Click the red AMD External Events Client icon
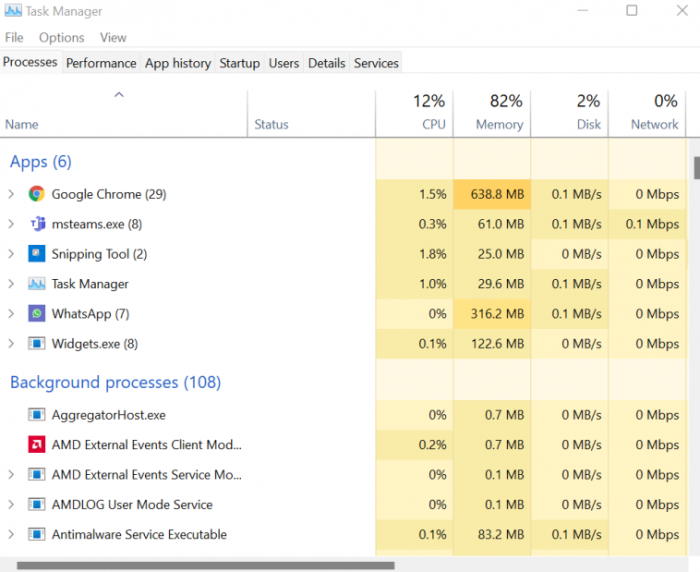Image resolution: width=700 pixels, height=572 pixels. pos(37,445)
